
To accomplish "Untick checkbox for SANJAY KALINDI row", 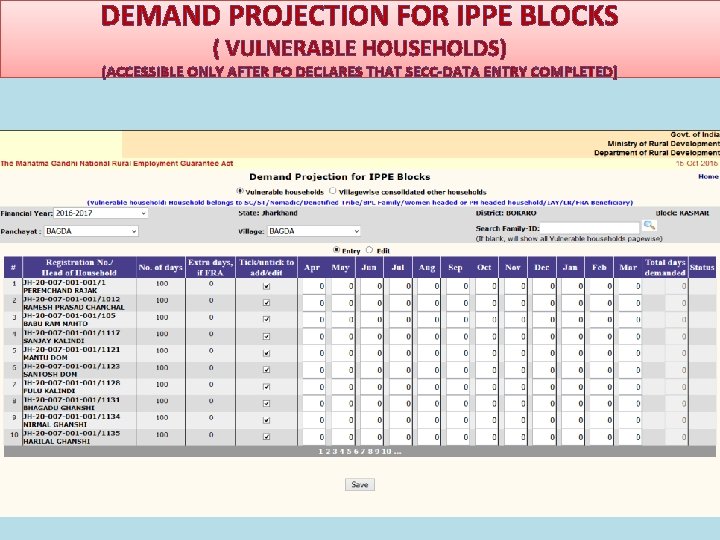I will (x=266, y=336).
